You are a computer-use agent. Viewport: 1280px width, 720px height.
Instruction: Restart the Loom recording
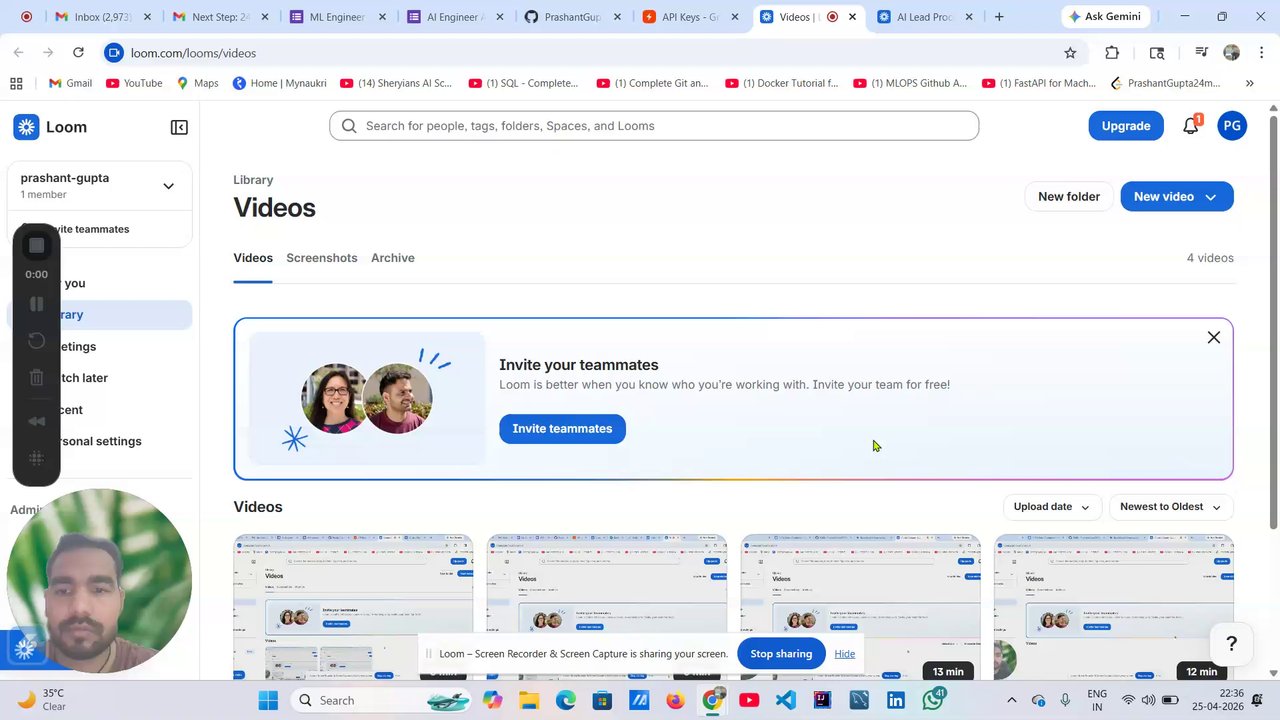click(x=36, y=341)
